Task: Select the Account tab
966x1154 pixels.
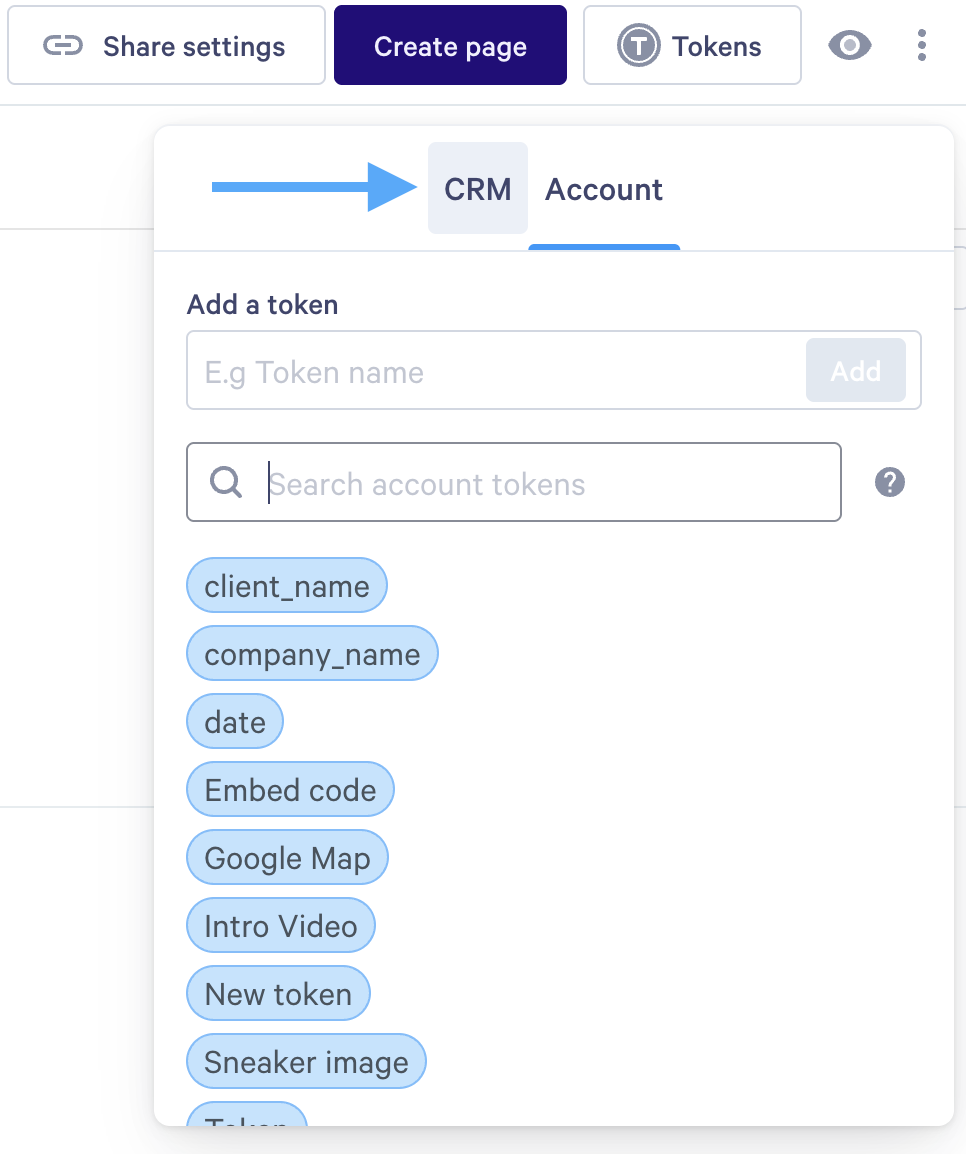Action: point(604,189)
